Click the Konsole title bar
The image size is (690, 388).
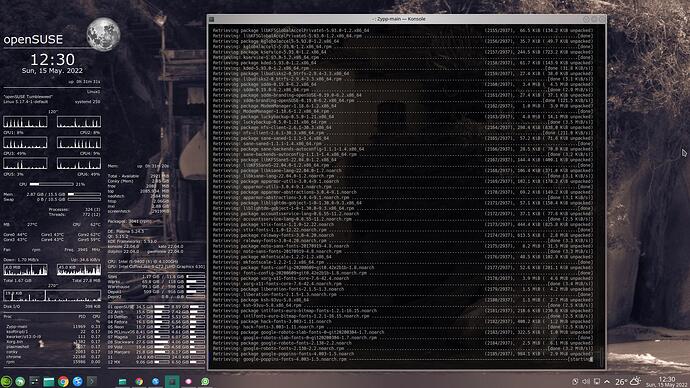pos(399,19)
